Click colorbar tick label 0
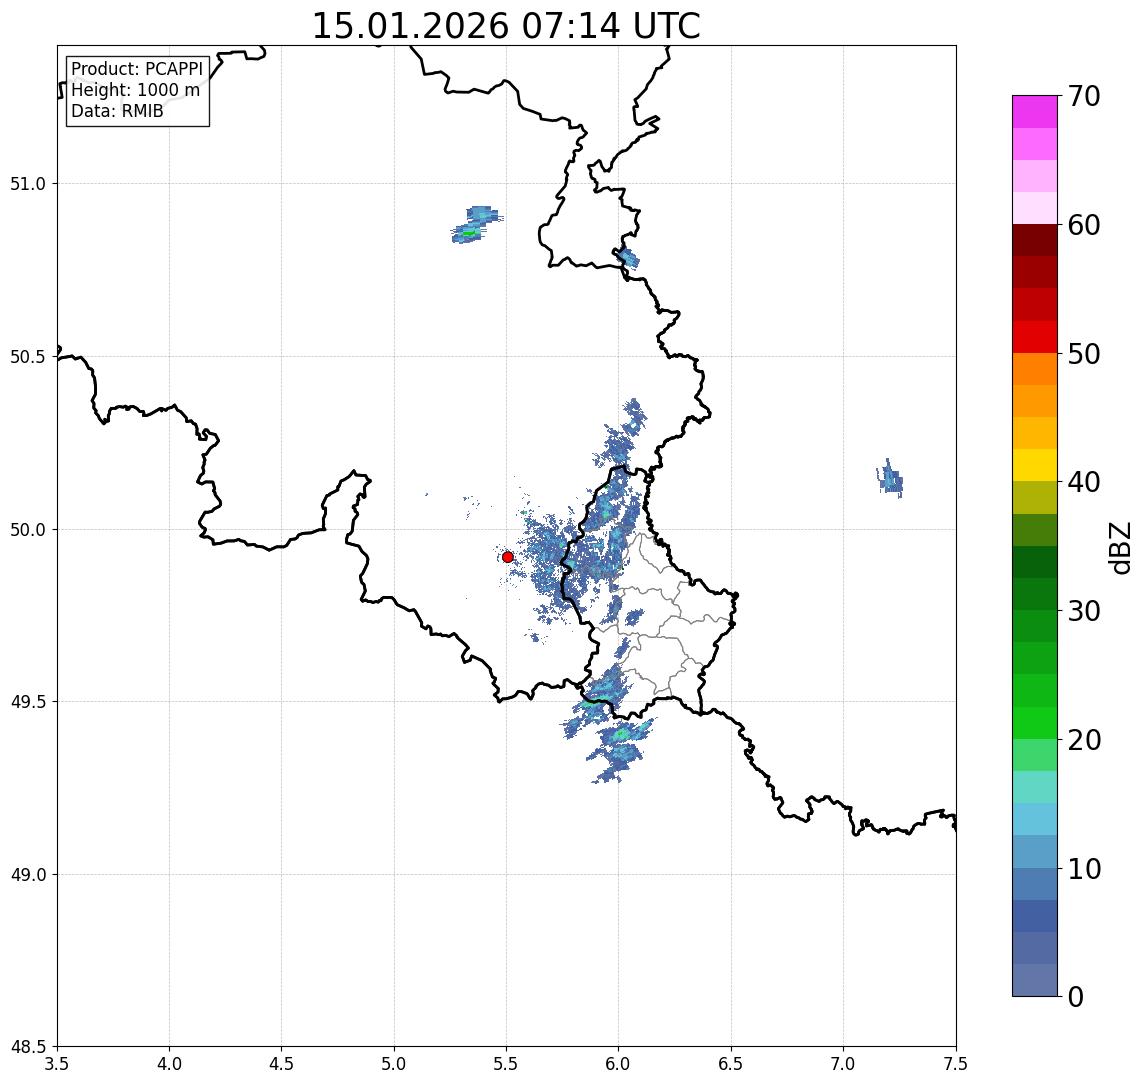The height and width of the screenshot is (1084, 1145). [x=1076, y=996]
